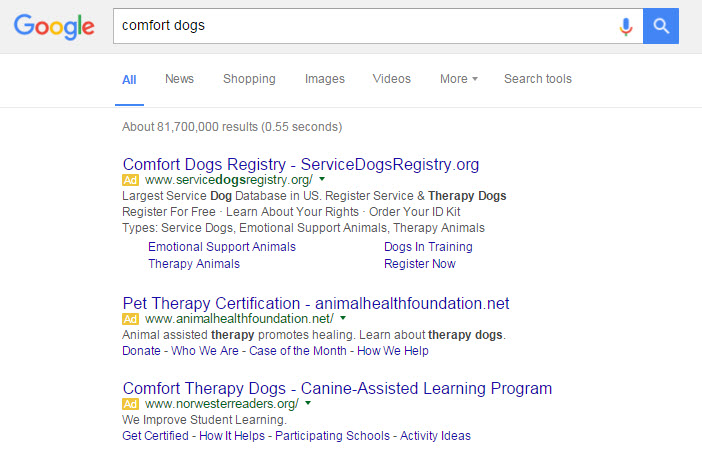Image resolution: width=702 pixels, height=457 pixels.
Task: Open the Who We Are sitelink
Action: (x=205, y=350)
